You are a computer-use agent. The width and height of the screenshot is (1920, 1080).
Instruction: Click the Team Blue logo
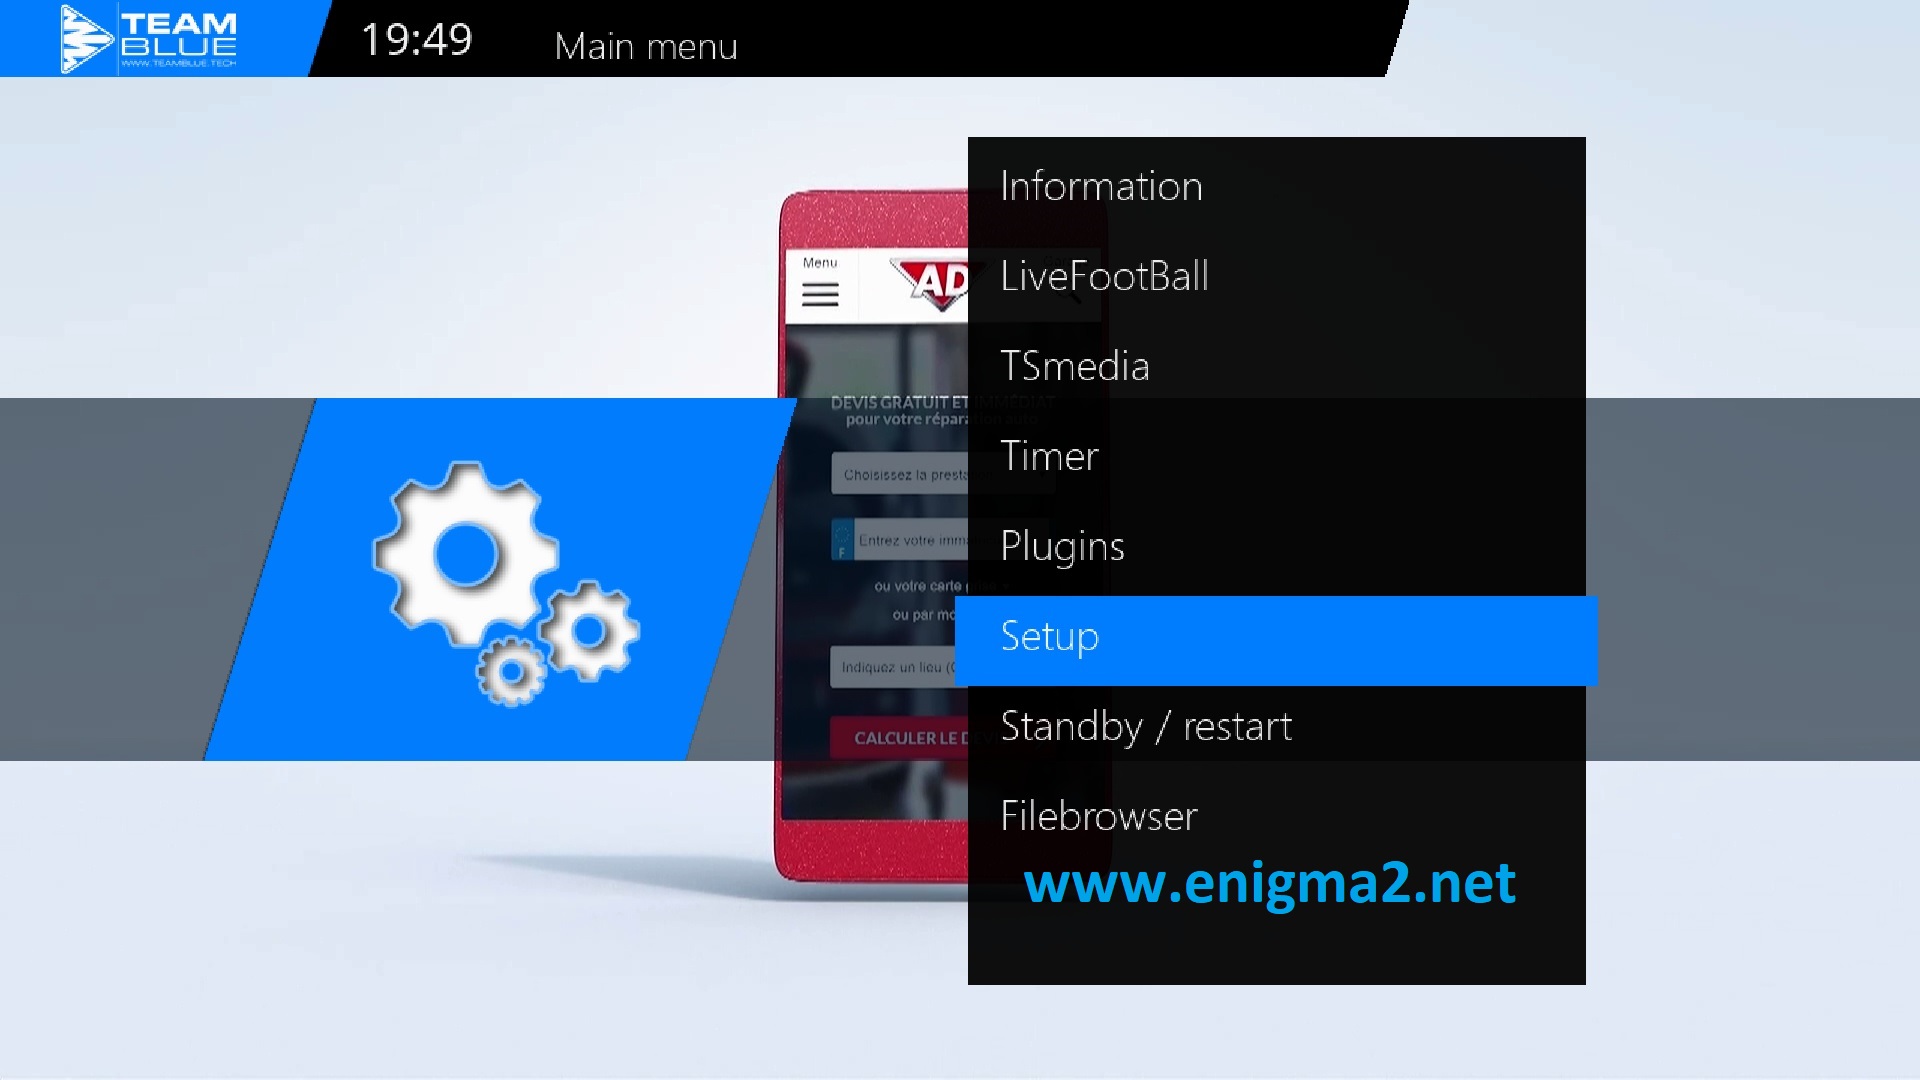(x=149, y=39)
